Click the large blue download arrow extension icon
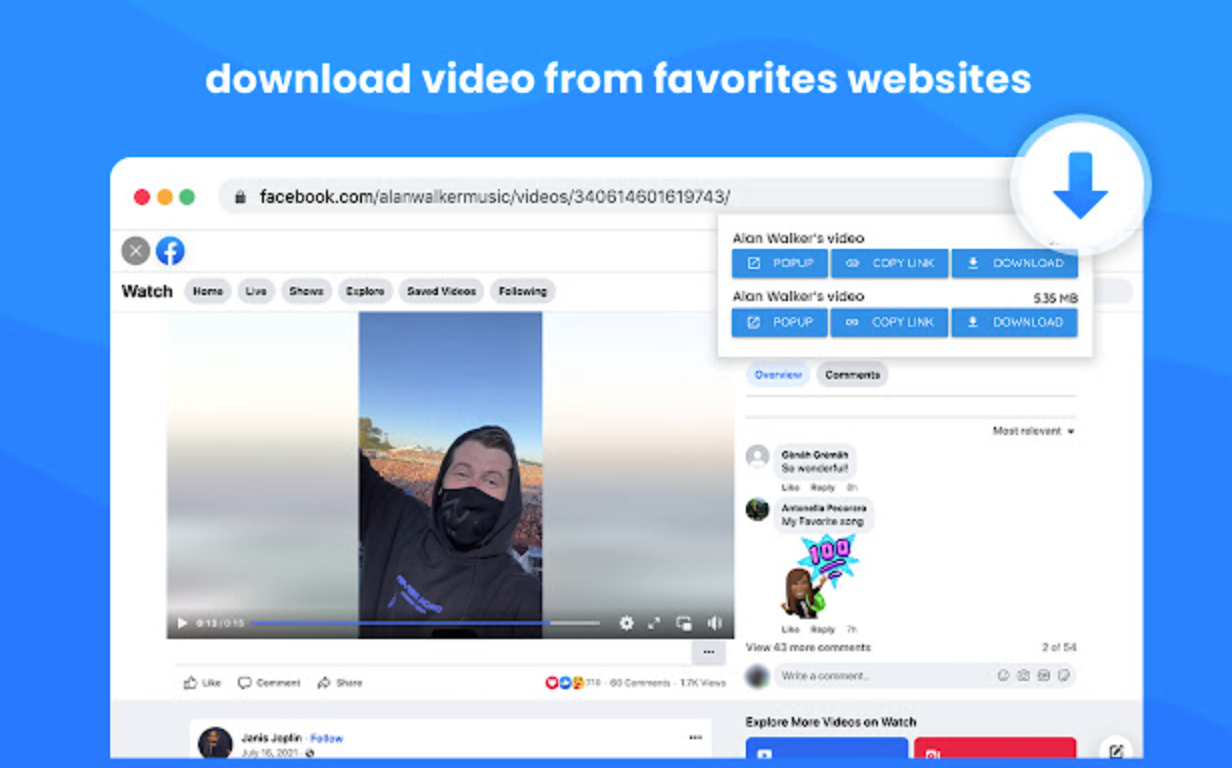Image resolution: width=1232 pixels, height=768 pixels. click(1080, 185)
